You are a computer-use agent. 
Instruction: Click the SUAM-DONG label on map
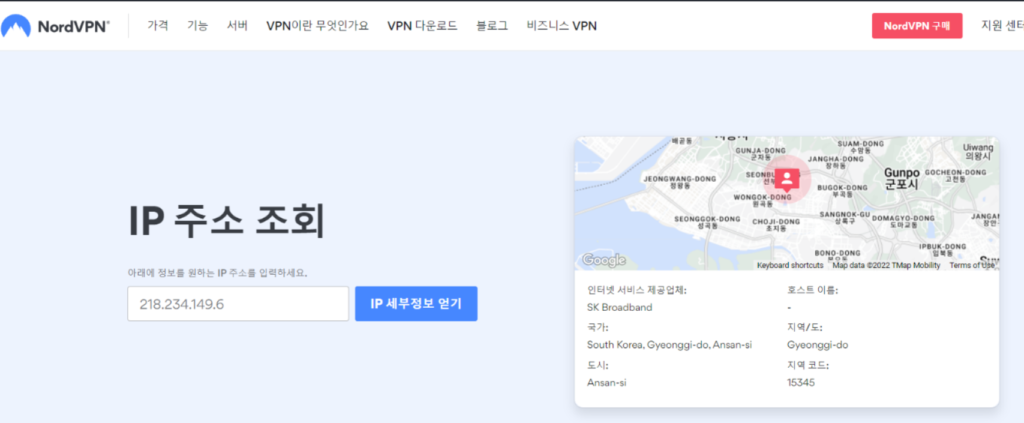pos(861,146)
